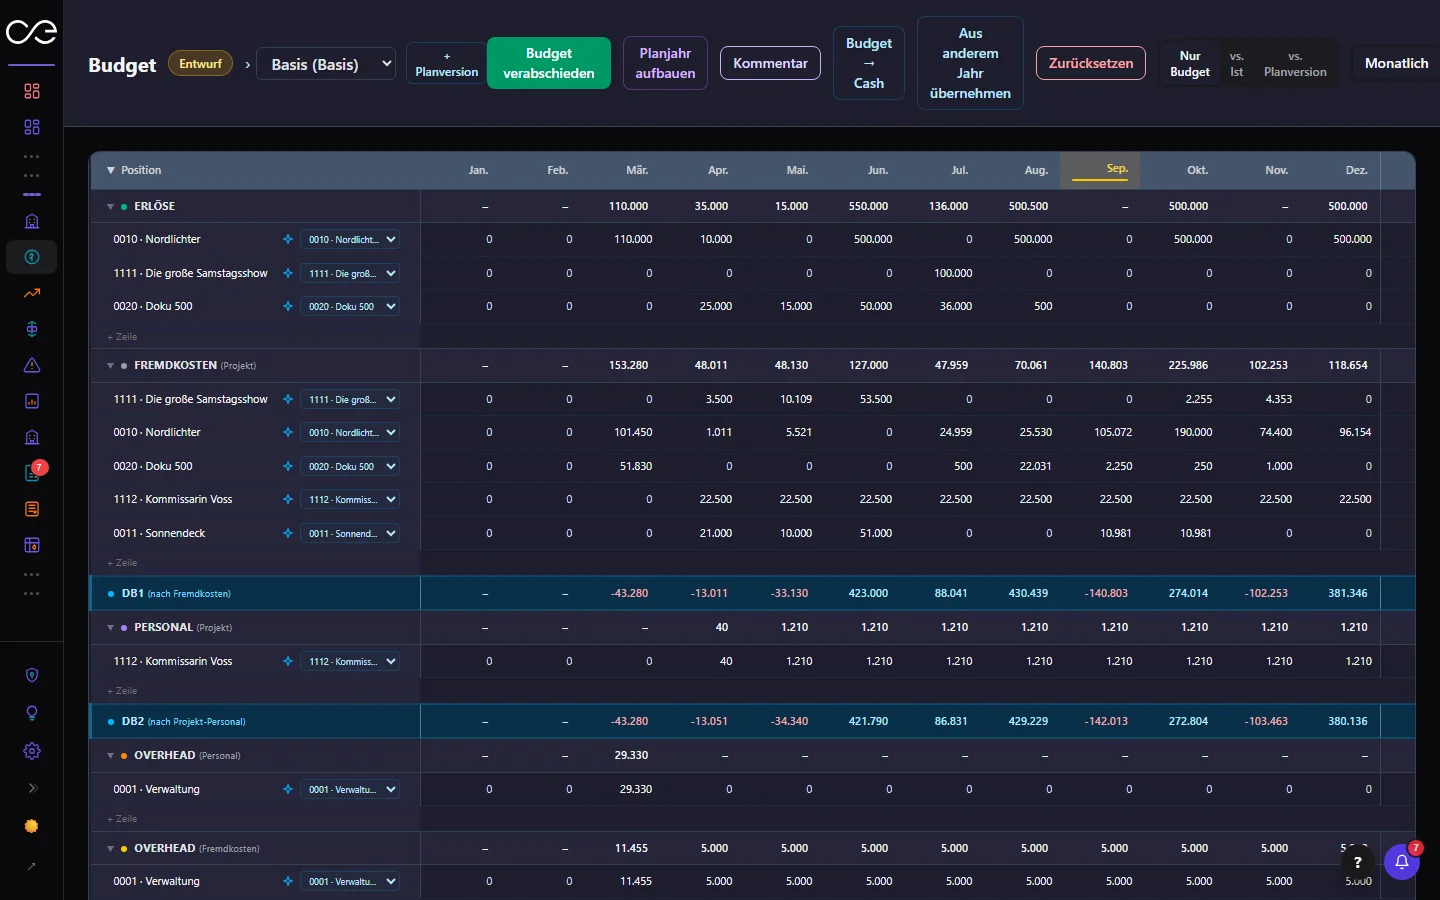Open settings via the gear icon
The height and width of the screenshot is (900, 1440).
pos(32,751)
